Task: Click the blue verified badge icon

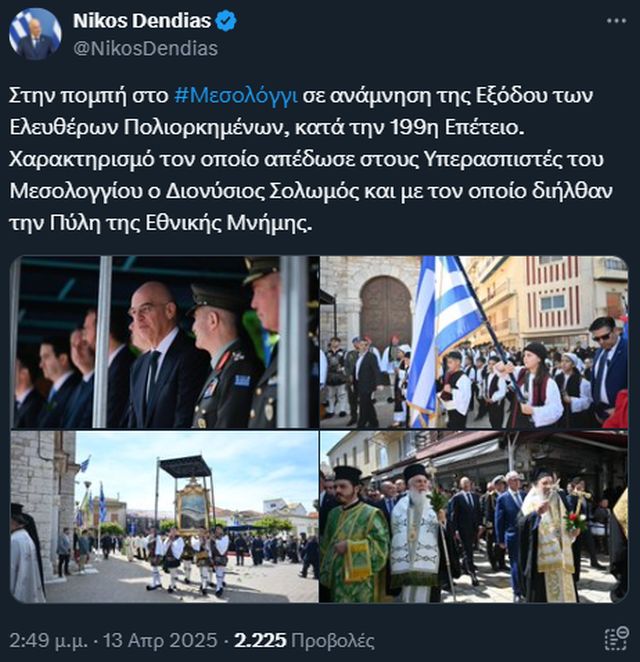Action: click(226, 21)
